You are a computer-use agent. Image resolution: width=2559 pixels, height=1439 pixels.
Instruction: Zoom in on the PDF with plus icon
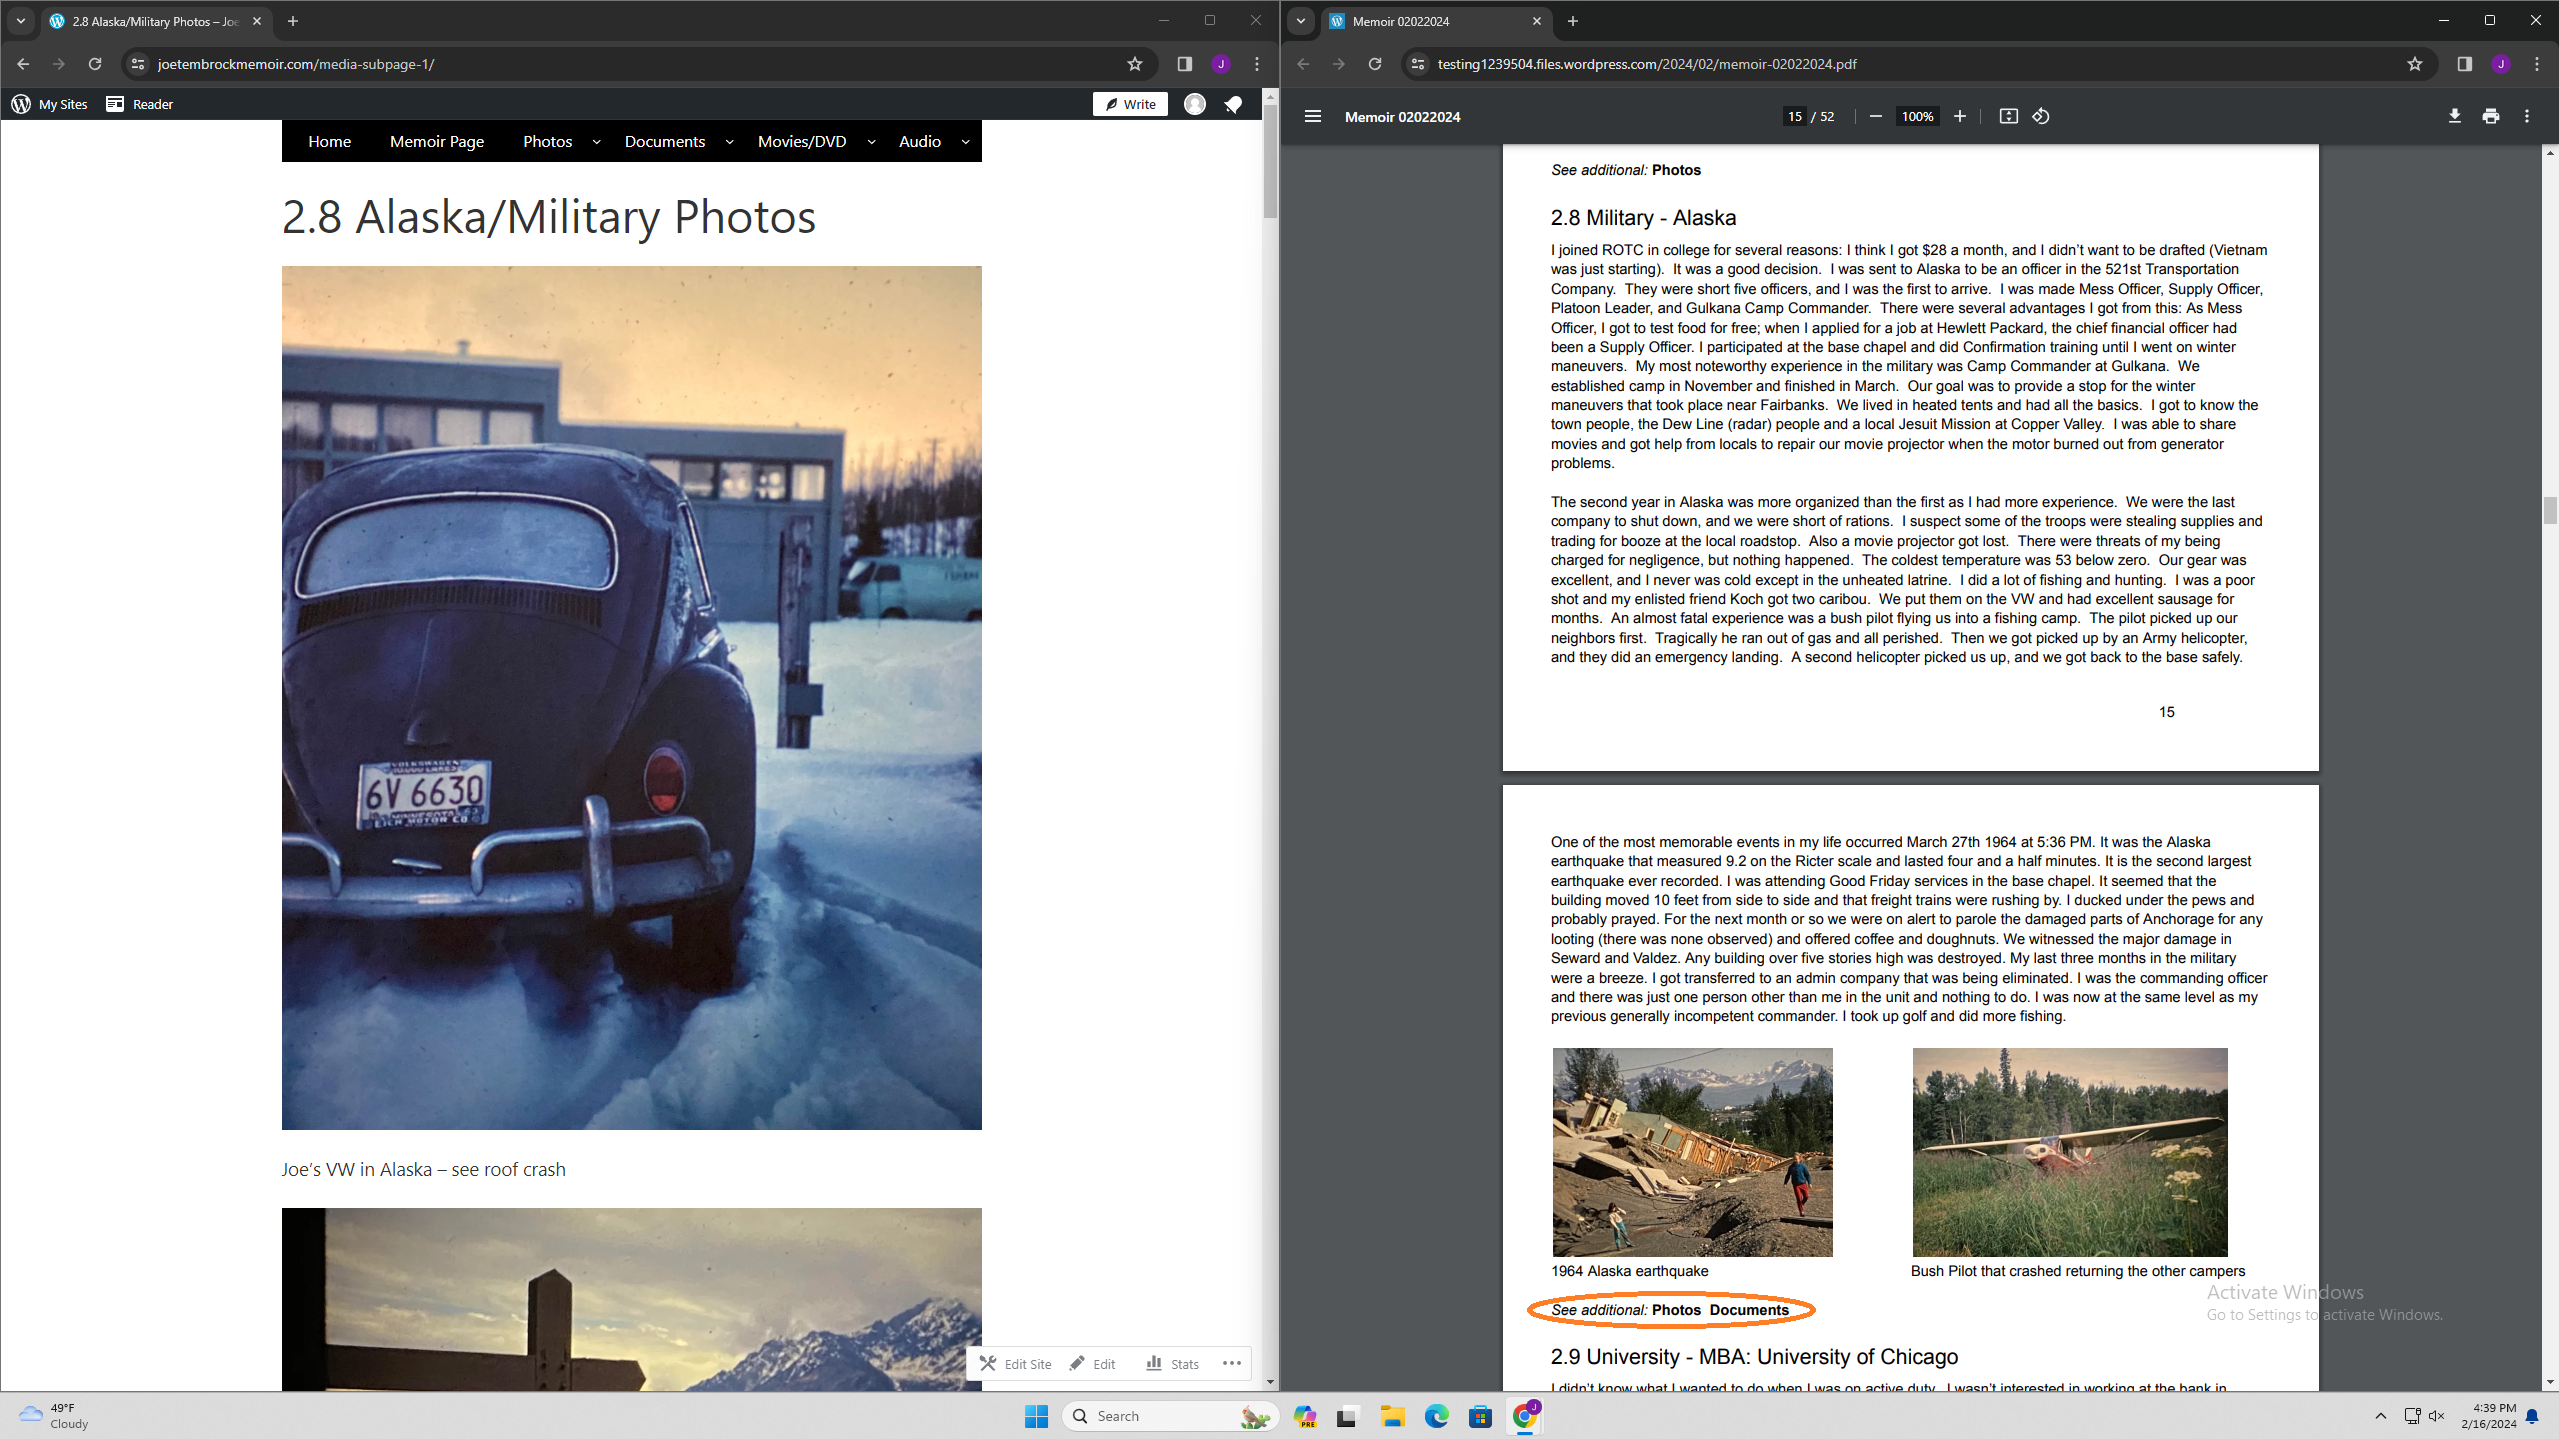(1960, 116)
